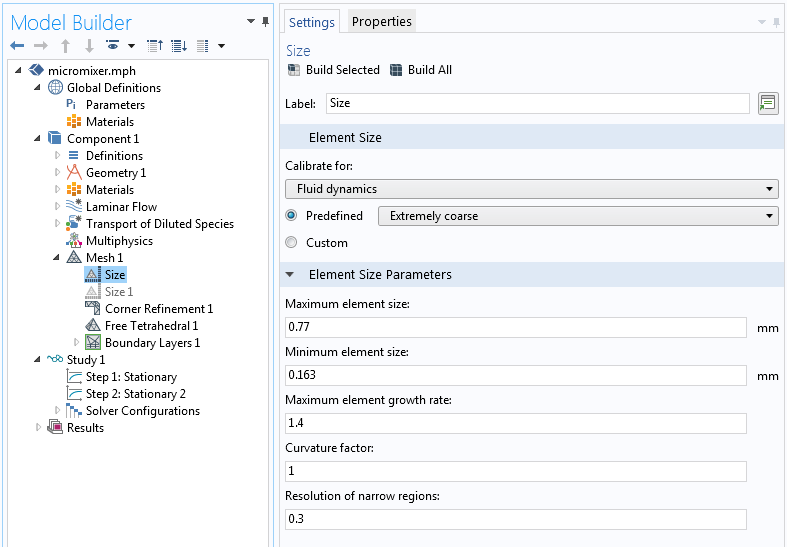The height and width of the screenshot is (547, 787).
Task: Expand the Boundary Layers 1 node
Action: (x=76, y=342)
